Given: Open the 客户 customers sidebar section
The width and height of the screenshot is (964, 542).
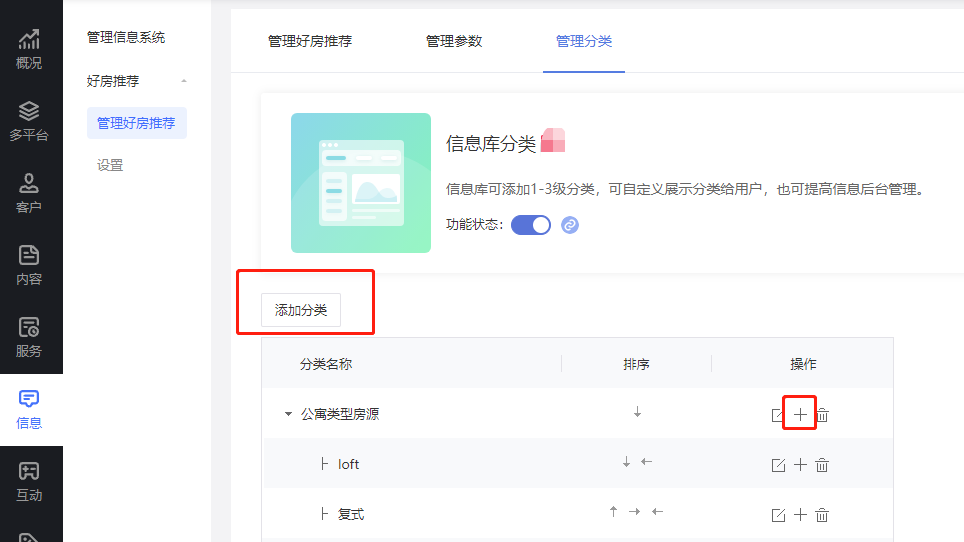Looking at the screenshot, I should pos(29,193).
